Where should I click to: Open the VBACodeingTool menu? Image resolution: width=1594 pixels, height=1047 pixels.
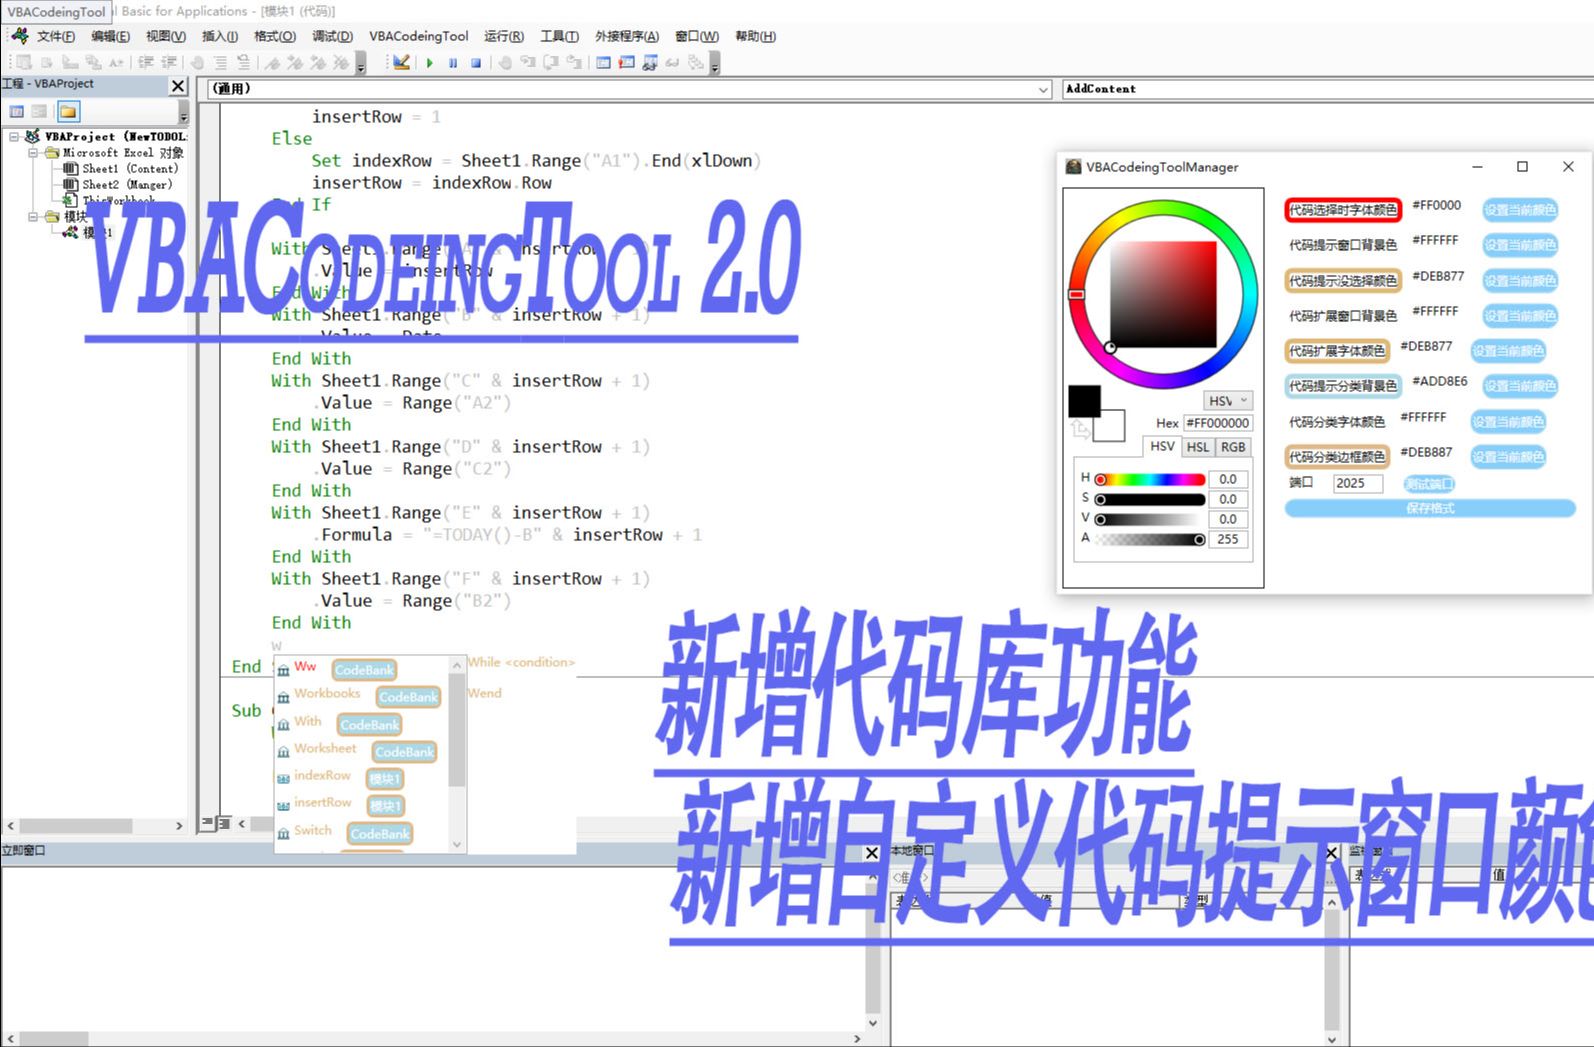tap(418, 36)
